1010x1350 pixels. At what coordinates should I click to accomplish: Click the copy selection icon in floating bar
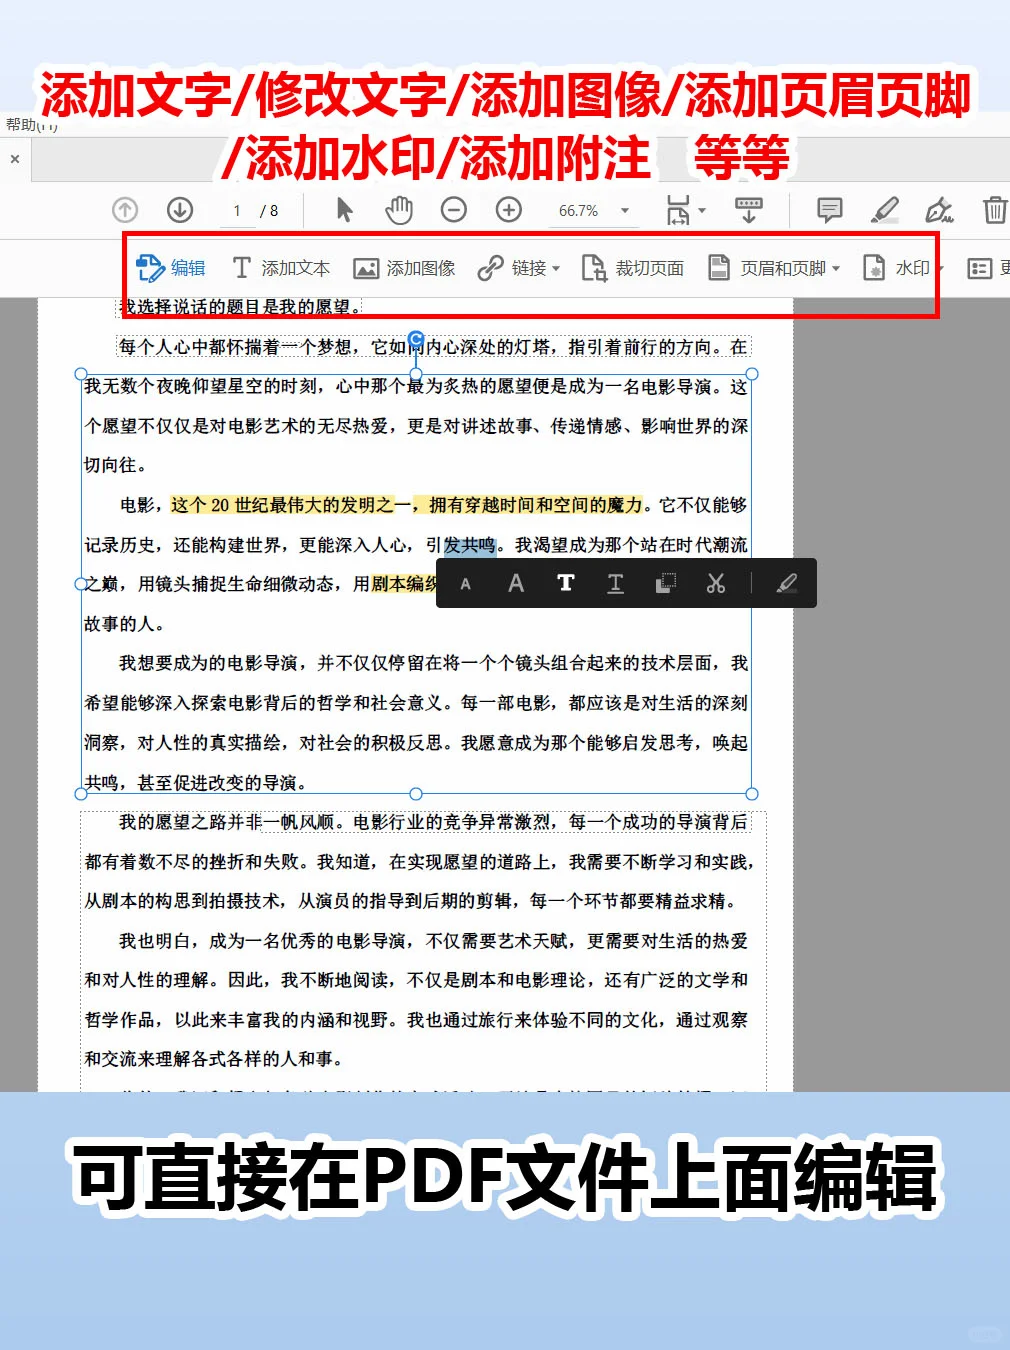click(665, 583)
